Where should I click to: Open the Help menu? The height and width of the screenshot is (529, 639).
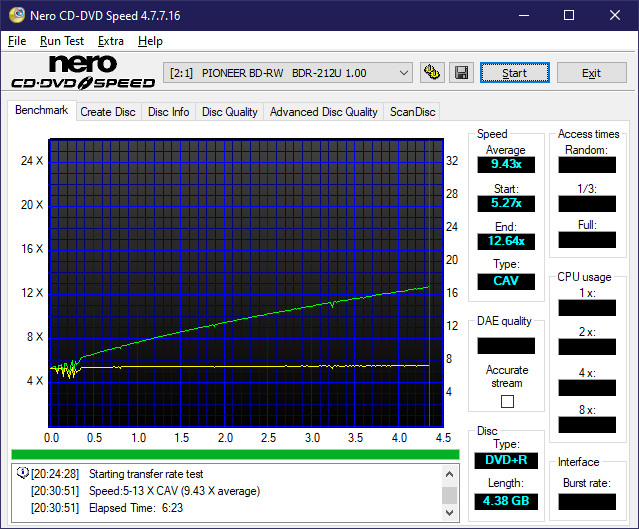point(150,41)
